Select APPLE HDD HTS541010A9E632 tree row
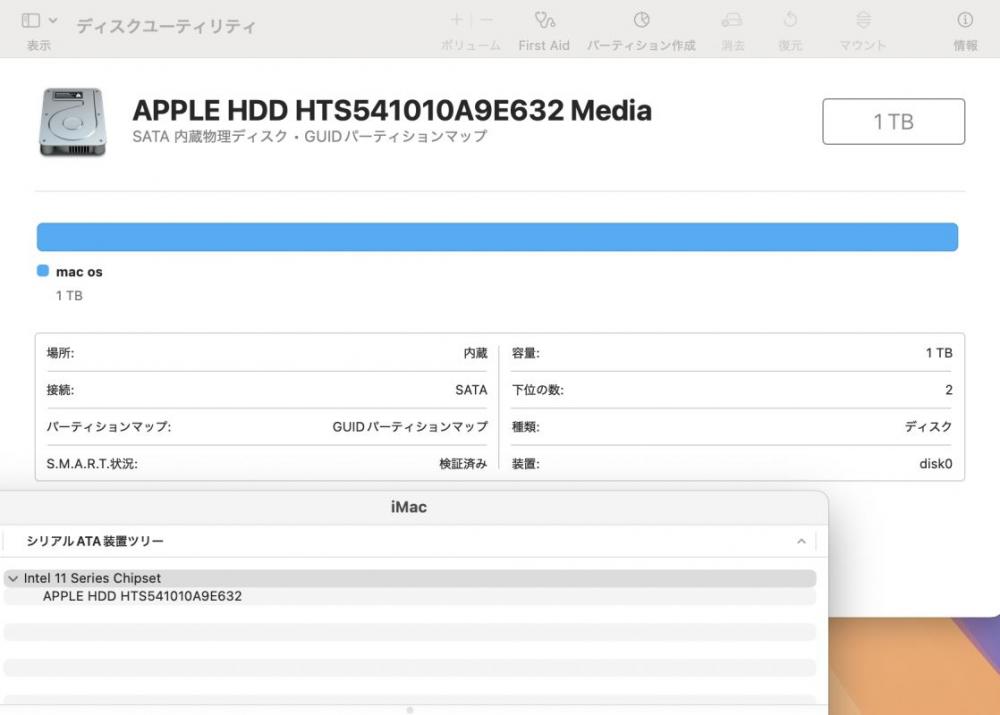Viewport: 1000px width, 715px height. [409, 596]
